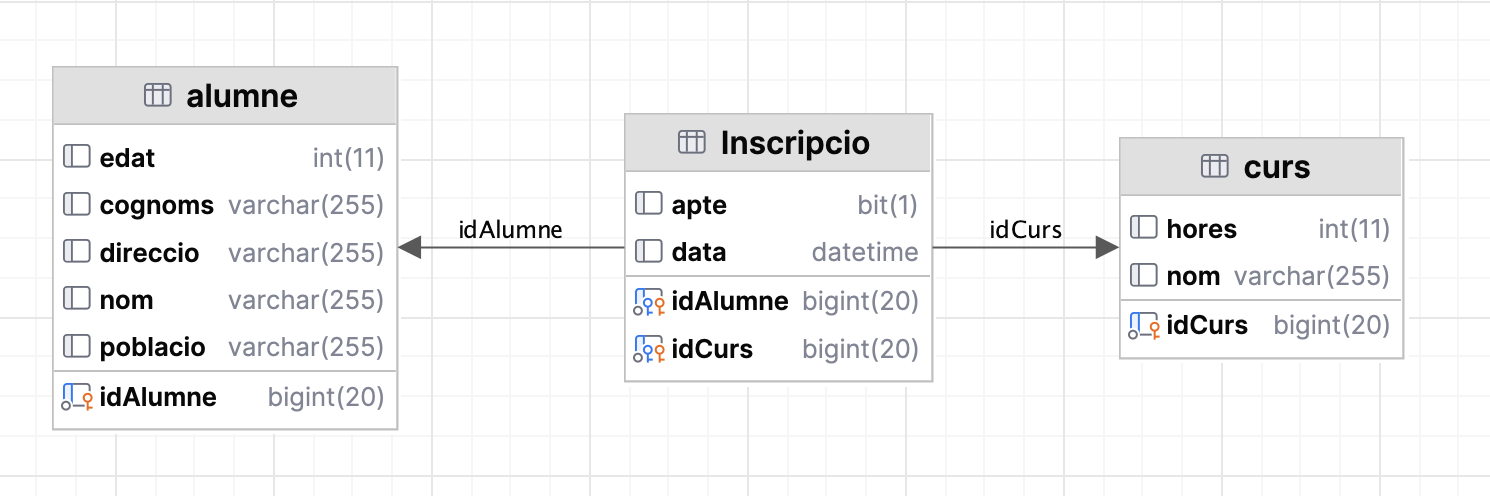
Task: Click the table icon beside Inscripcio header
Action: (692, 143)
